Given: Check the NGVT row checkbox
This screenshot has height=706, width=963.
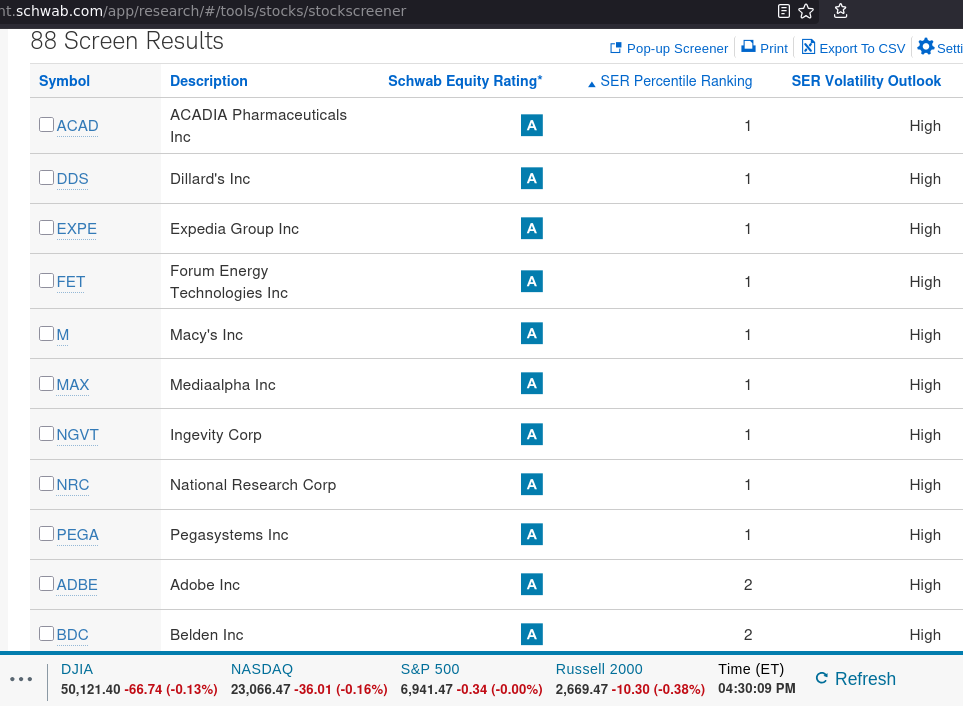Looking at the screenshot, I should coord(47,433).
